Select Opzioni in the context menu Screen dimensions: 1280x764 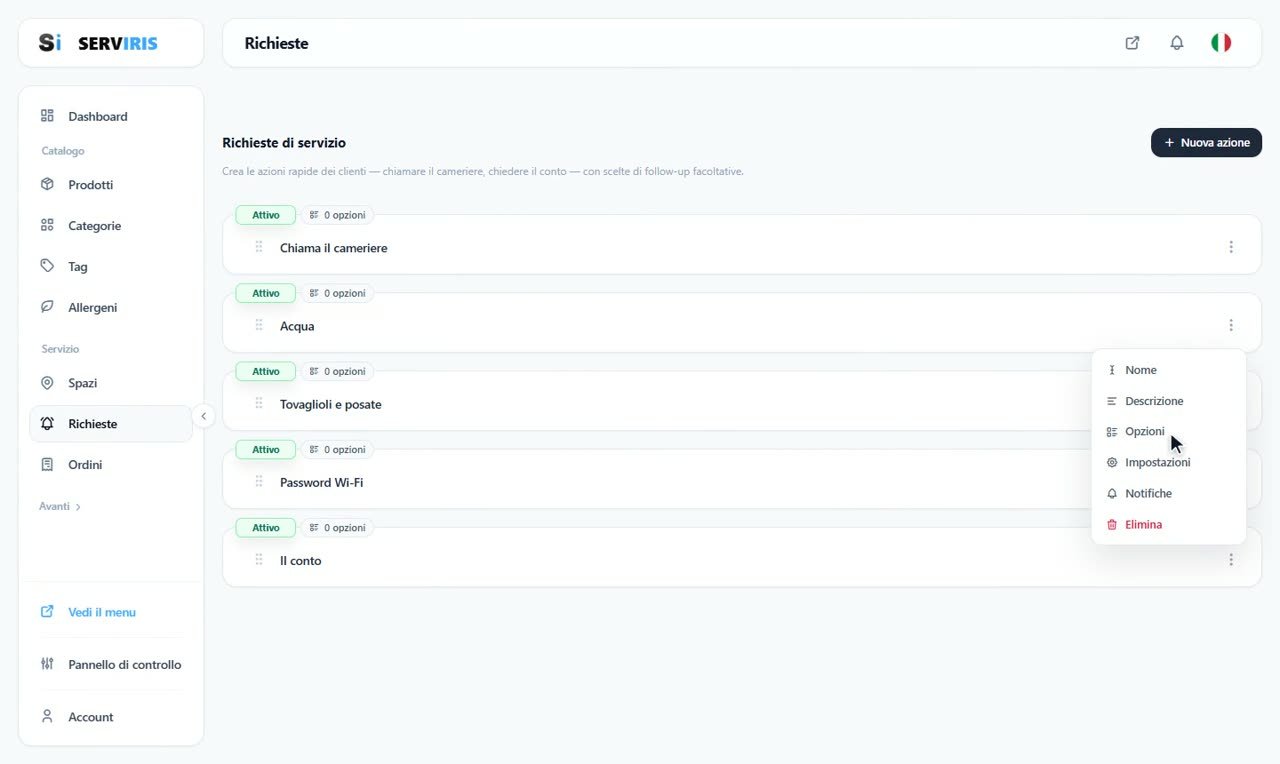click(x=1168, y=432)
